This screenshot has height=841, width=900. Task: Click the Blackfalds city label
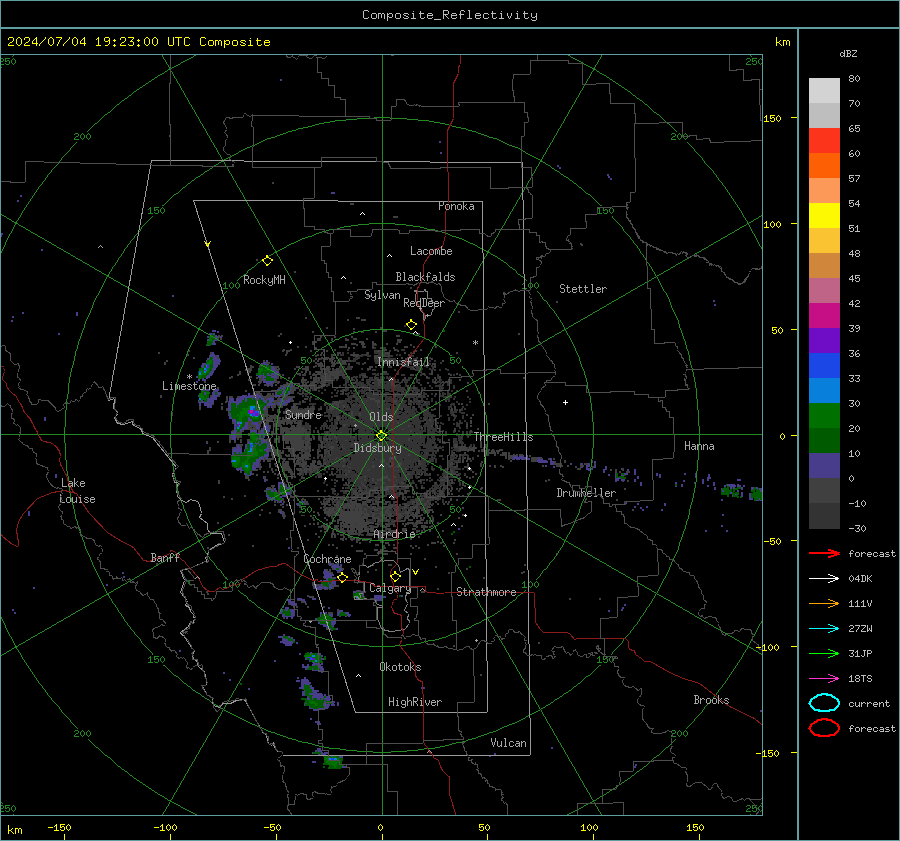[x=425, y=277]
